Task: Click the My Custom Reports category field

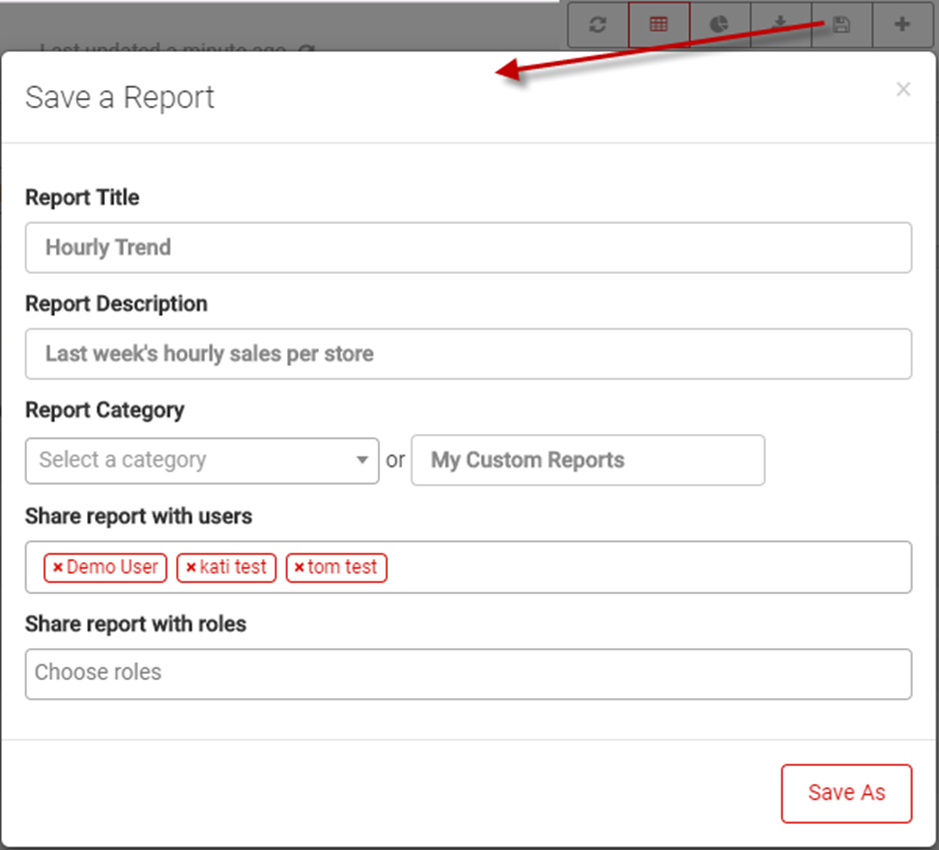Action: coord(587,461)
